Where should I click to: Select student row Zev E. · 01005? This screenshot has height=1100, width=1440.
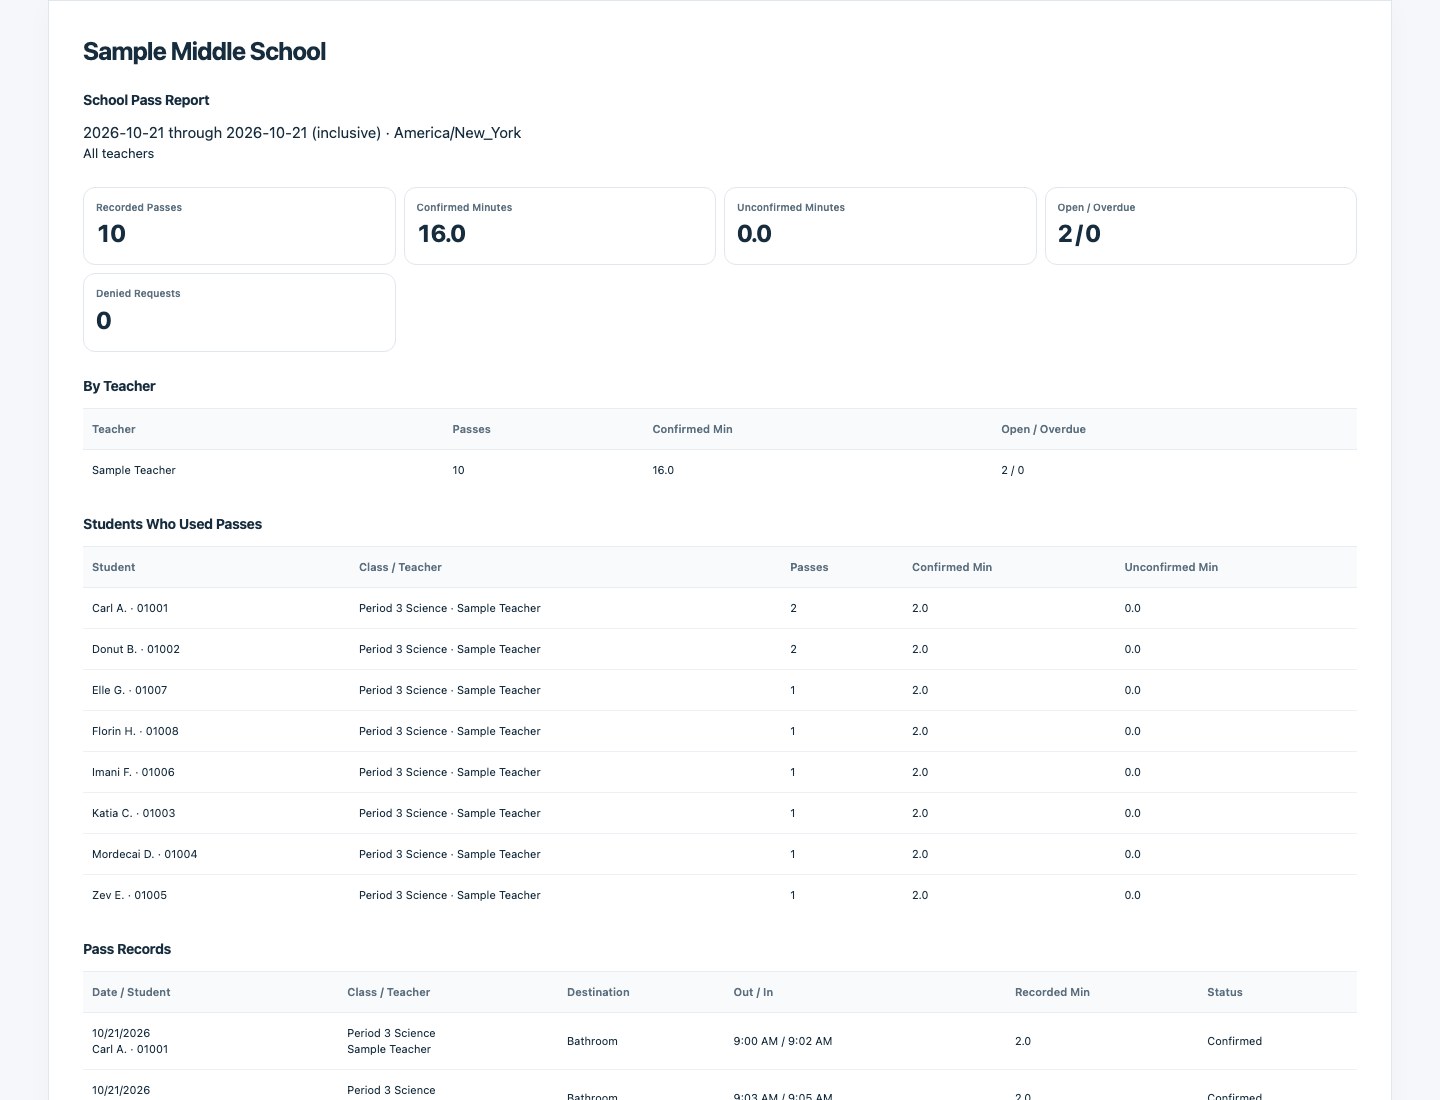tap(720, 895)
